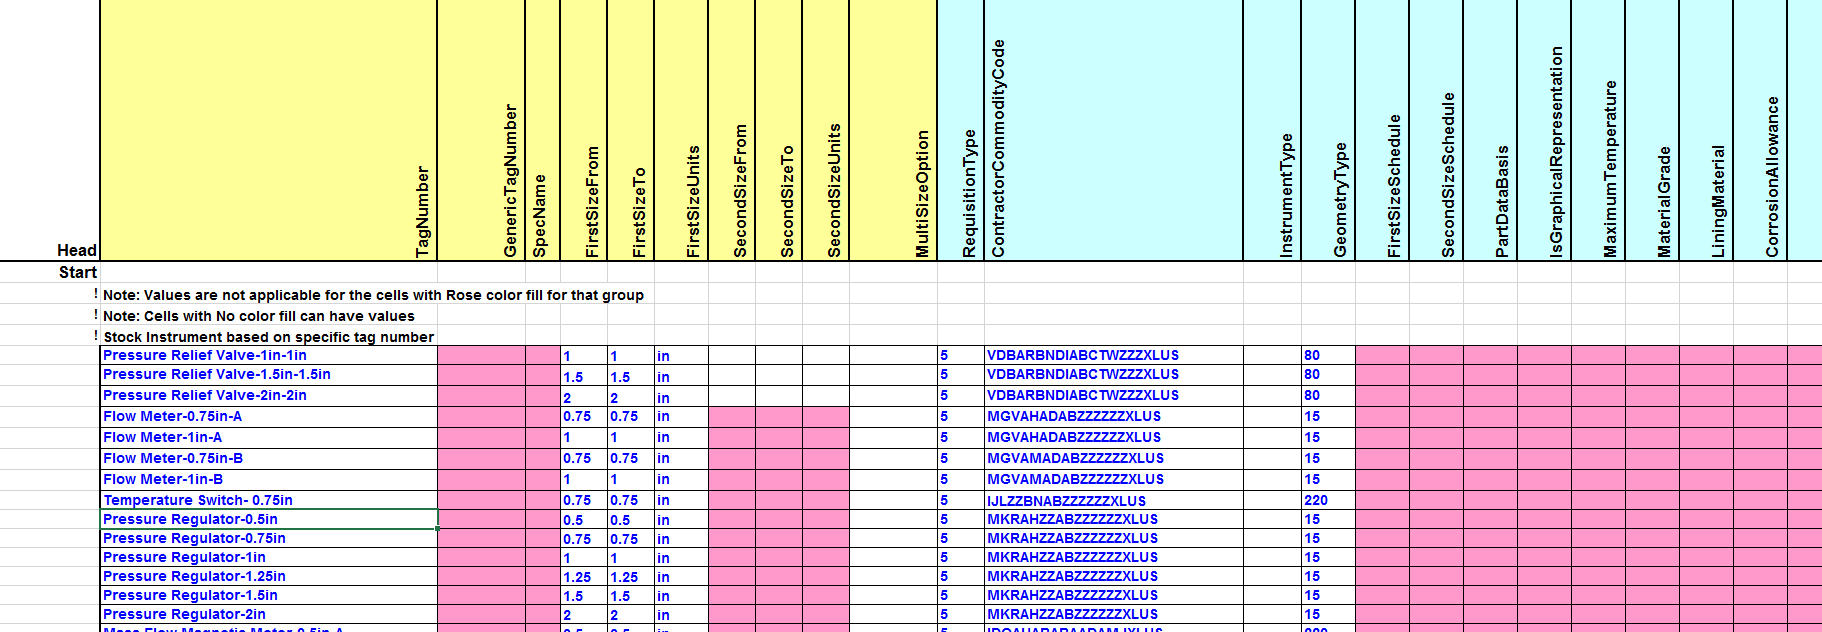Screen dimensions: 1822x632
Task: Select the No color fill note
Action: coord(259,316)
